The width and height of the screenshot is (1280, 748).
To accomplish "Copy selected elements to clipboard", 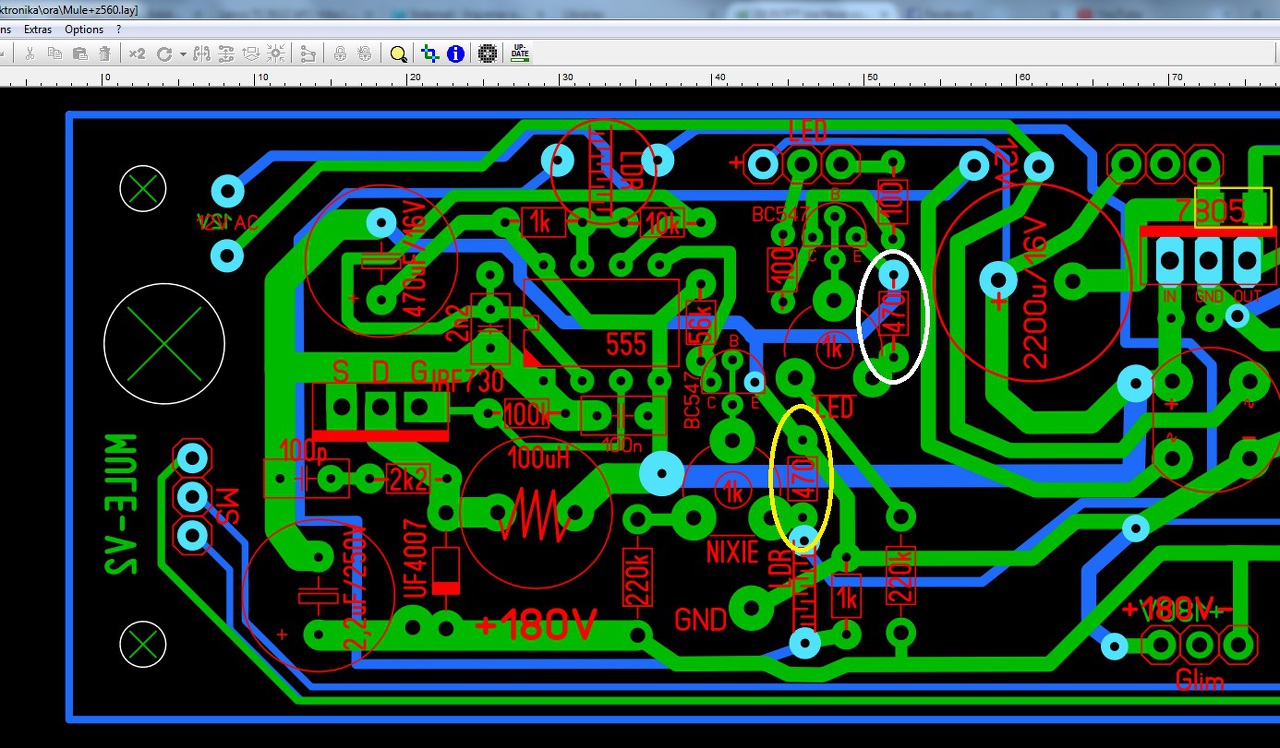I will pyautogui.click(x=55, y=53).
